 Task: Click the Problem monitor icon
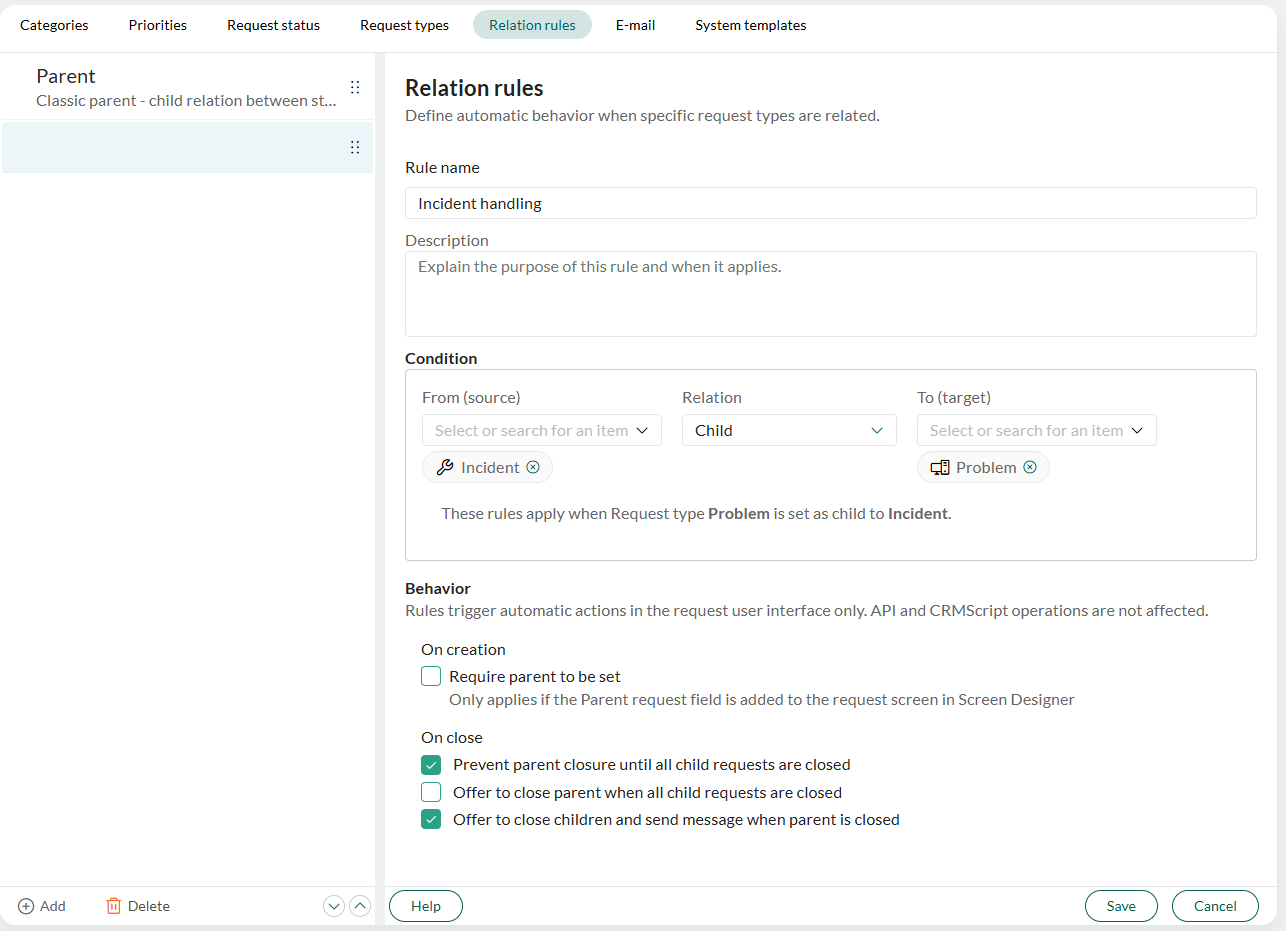click(940, 467)
